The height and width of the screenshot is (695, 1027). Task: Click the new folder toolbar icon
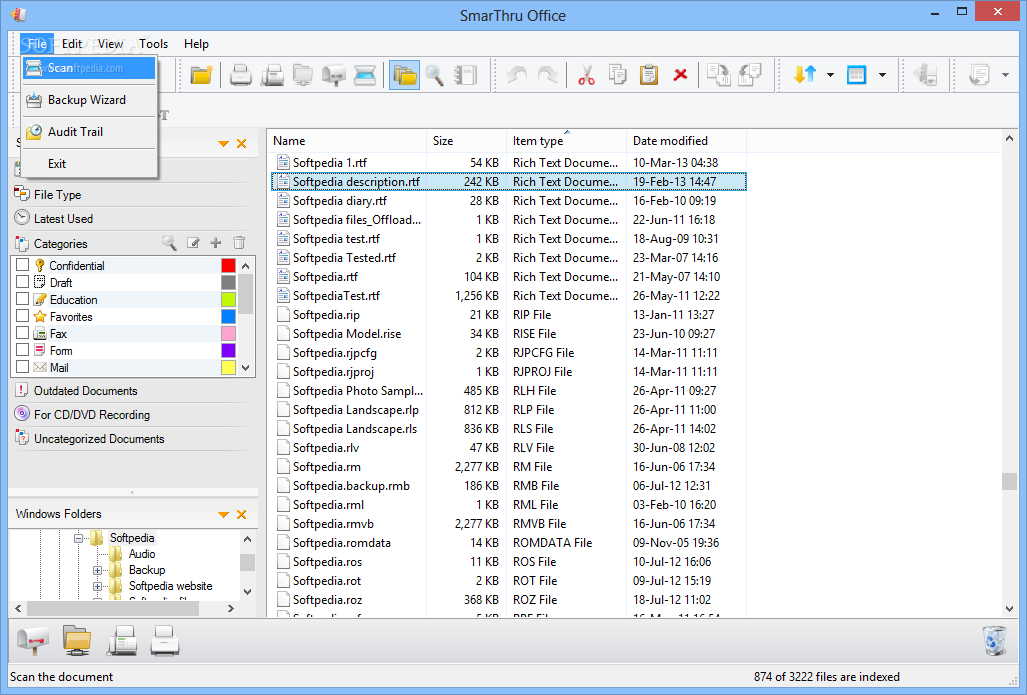[x=202, y=75]
